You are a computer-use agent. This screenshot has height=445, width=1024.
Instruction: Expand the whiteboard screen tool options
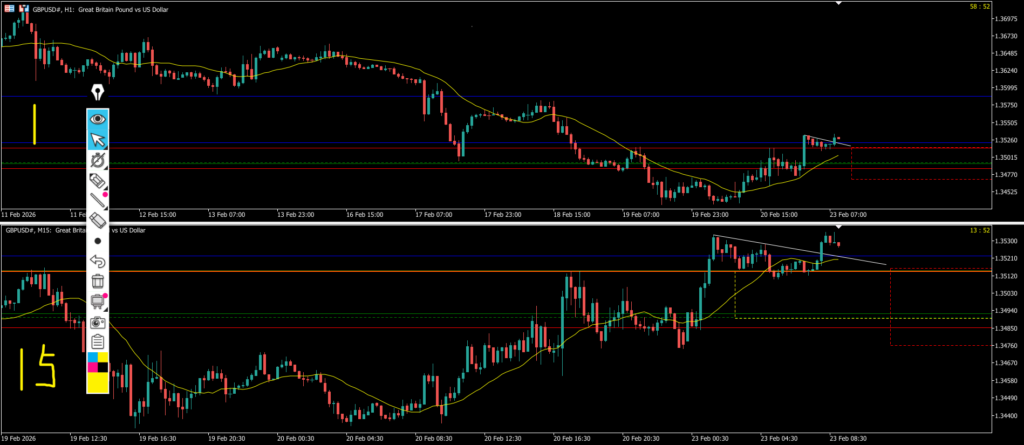[98, 302]
